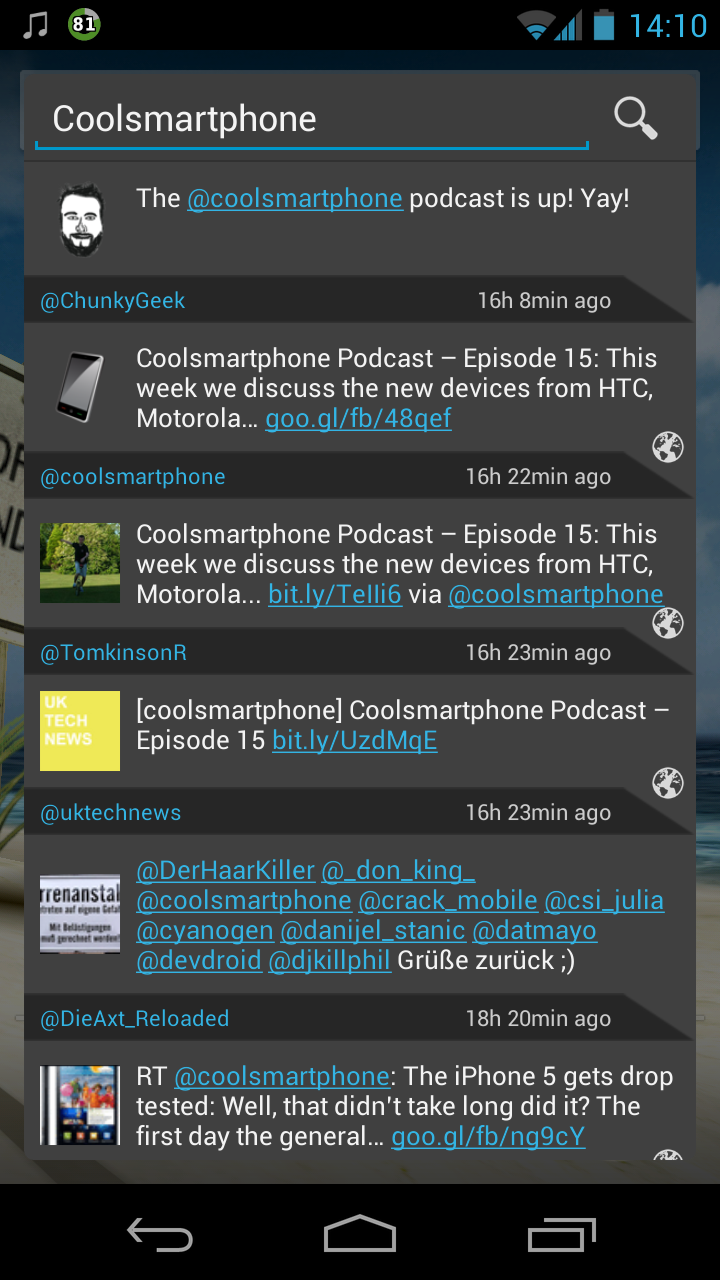Open the @DieAxt_Reloaded username label
The width and height of the screenshot is (720, 1280).
[x=134, y=1019]
